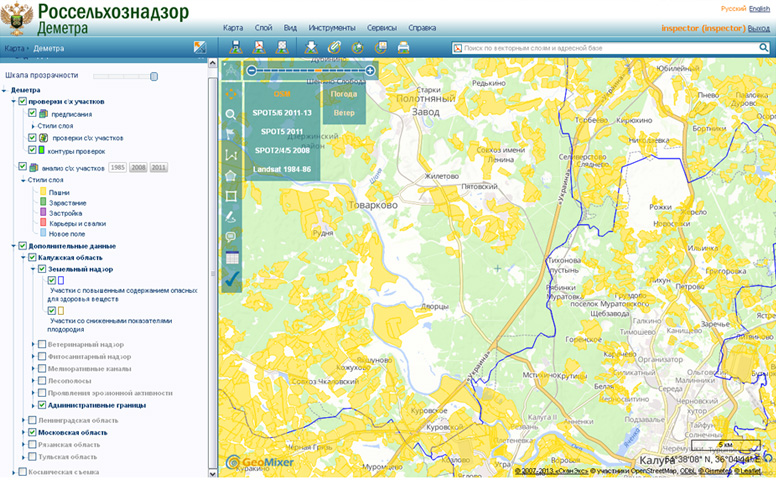Click the compass icon above map tools
Screen dimensions: 776x480
pos(231,71)
